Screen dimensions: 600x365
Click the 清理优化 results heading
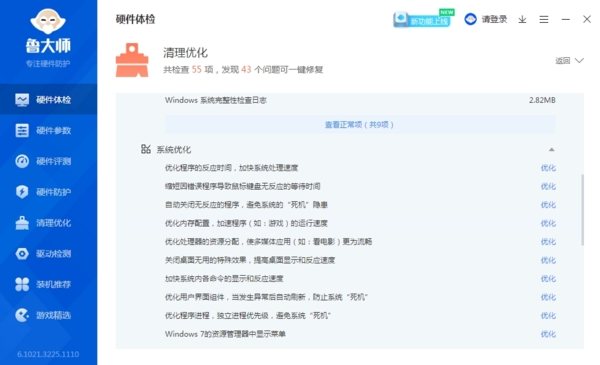pyautogui.click(x=186, y=53)
